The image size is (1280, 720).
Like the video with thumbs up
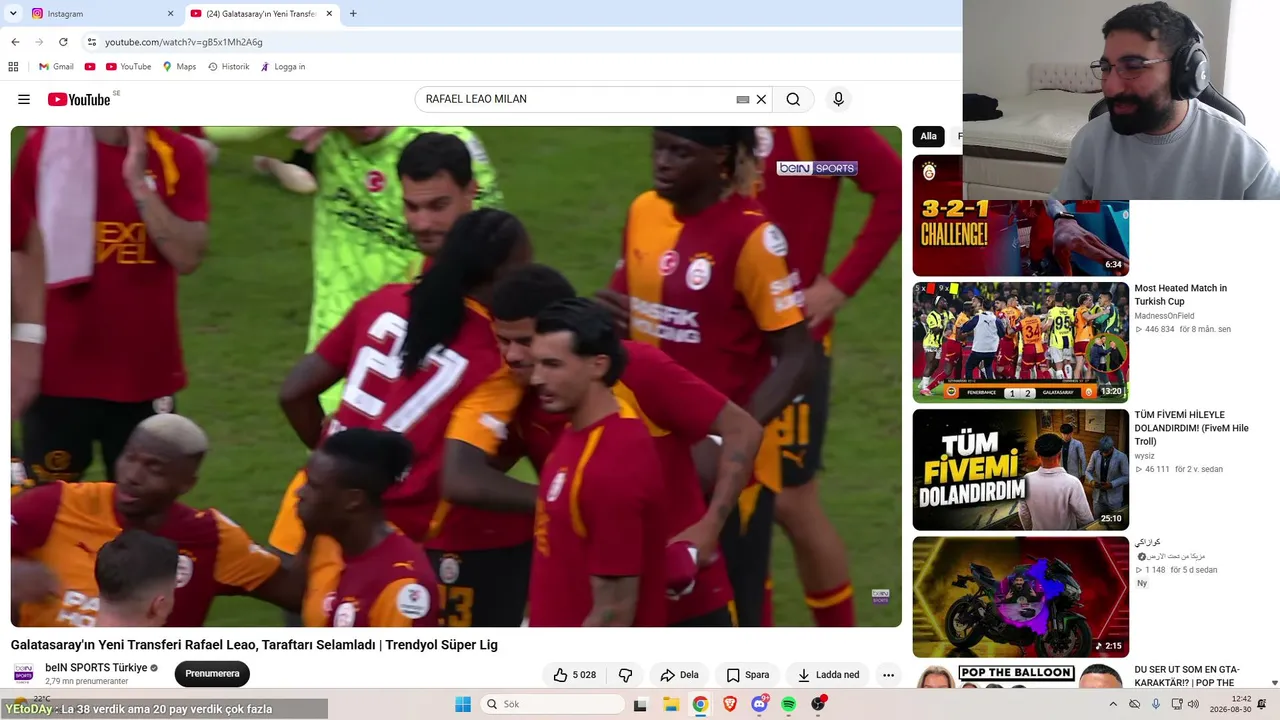click(575, 675)
